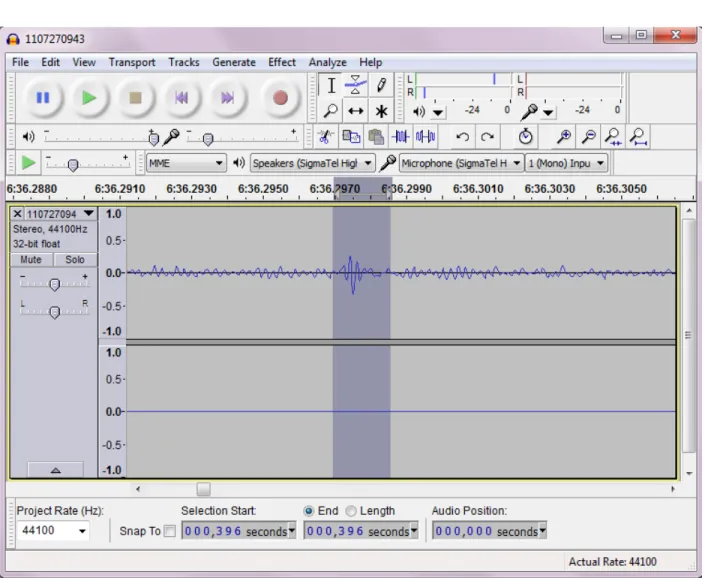Click the Pause transport button
The image size is (705, 578).
point(43,98)
